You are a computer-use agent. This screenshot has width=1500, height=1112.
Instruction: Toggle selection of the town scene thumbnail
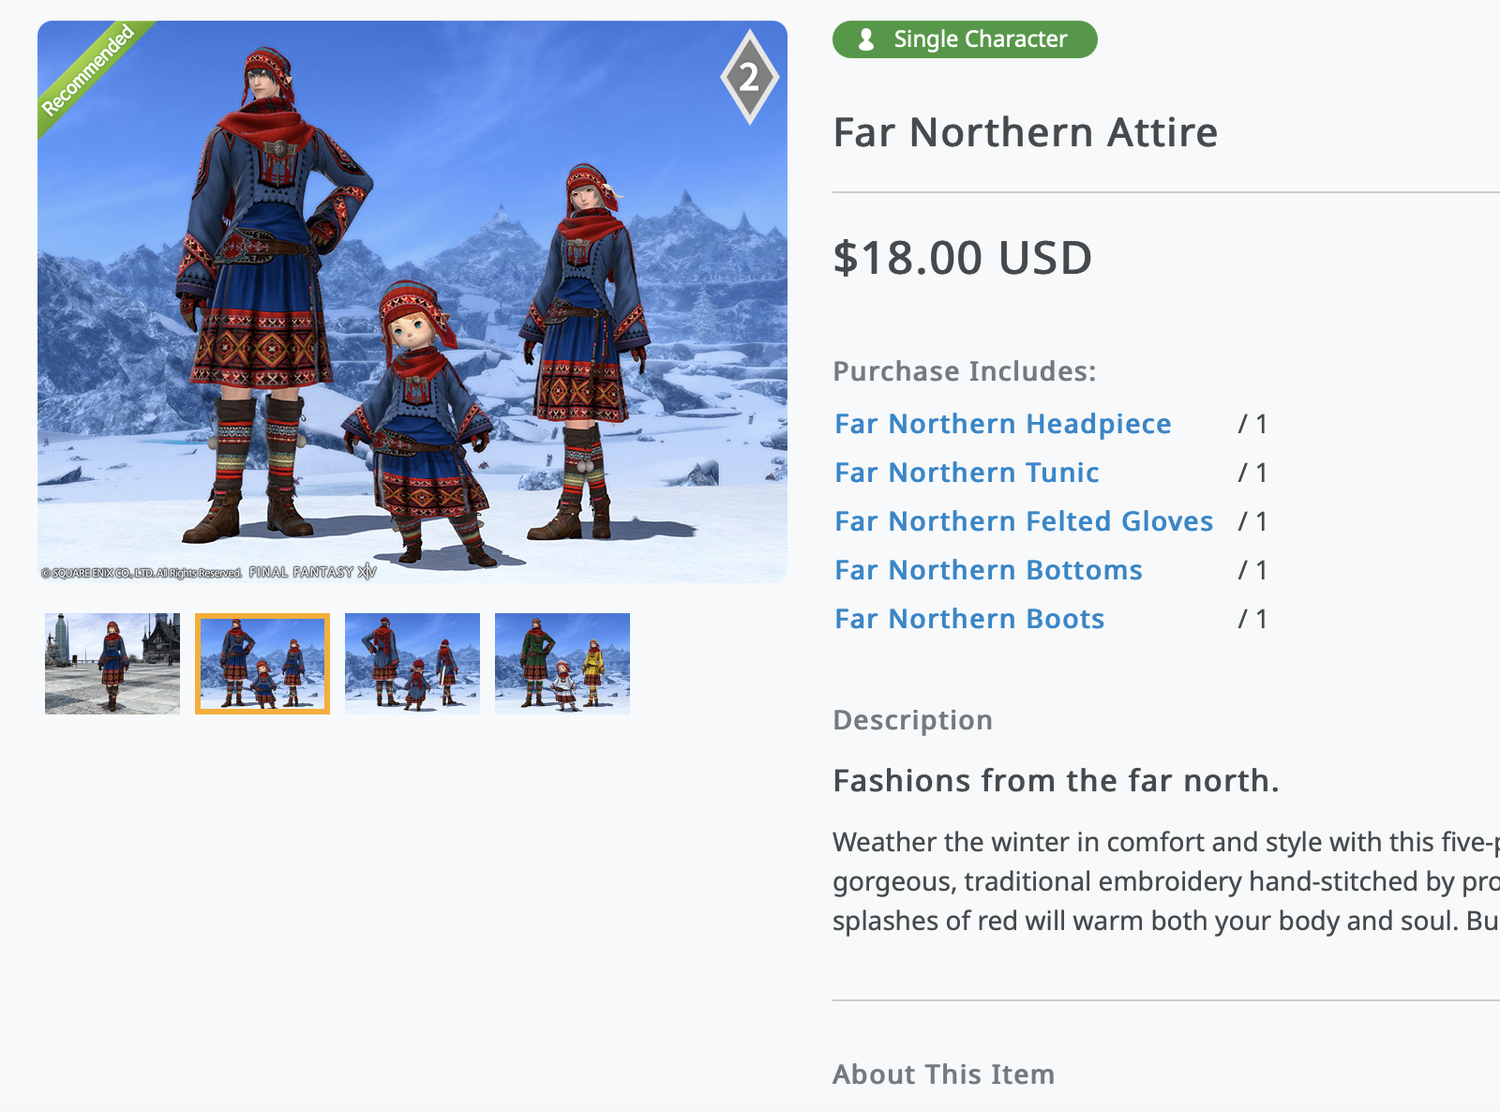point(111,663)
